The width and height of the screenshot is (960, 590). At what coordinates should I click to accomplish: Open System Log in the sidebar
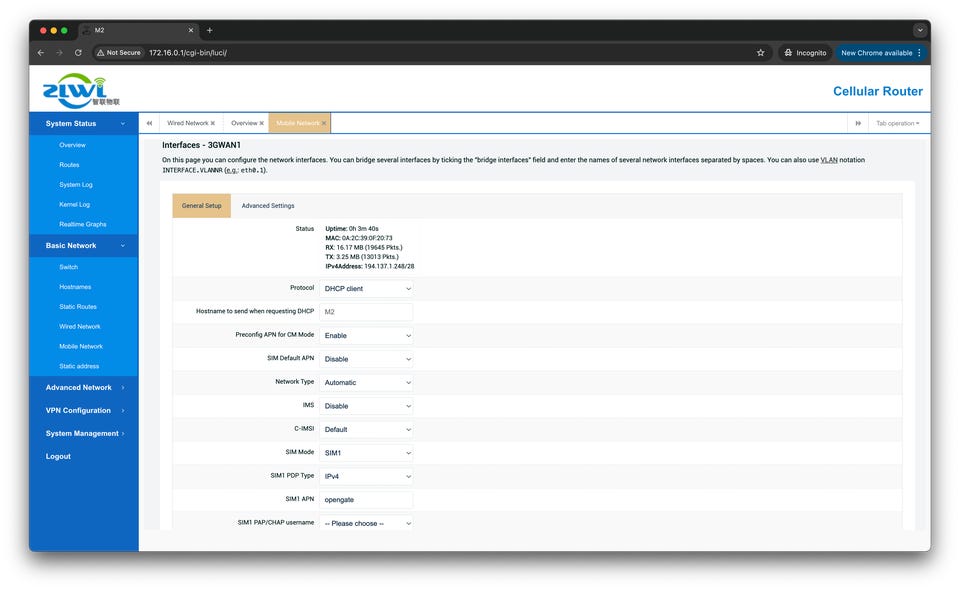click(x=76, y=185)
